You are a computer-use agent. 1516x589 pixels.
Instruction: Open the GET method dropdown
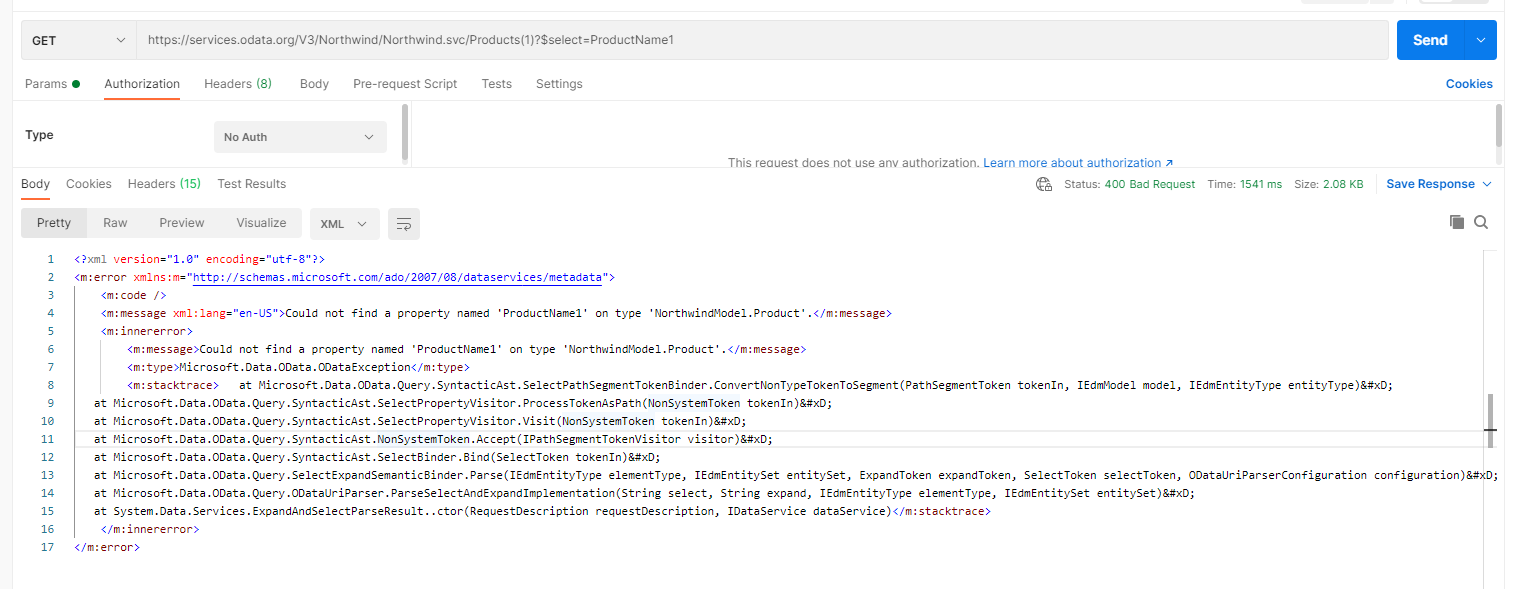pyautogui.click(x=78, y=40)
